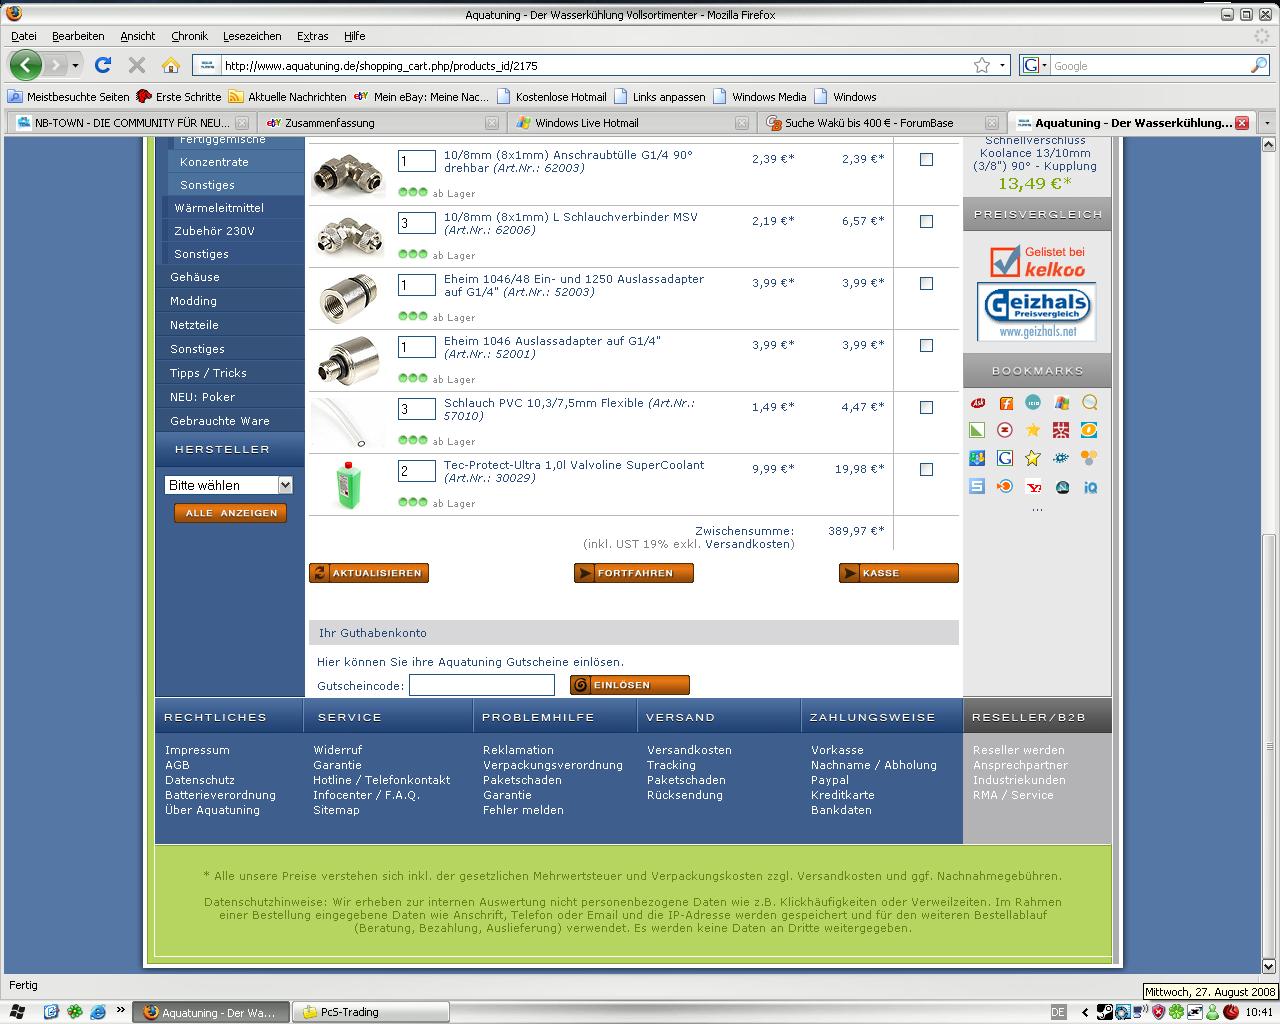Click into the Gutscheincode input field
1280x1024 pixels.
(481, 685)
